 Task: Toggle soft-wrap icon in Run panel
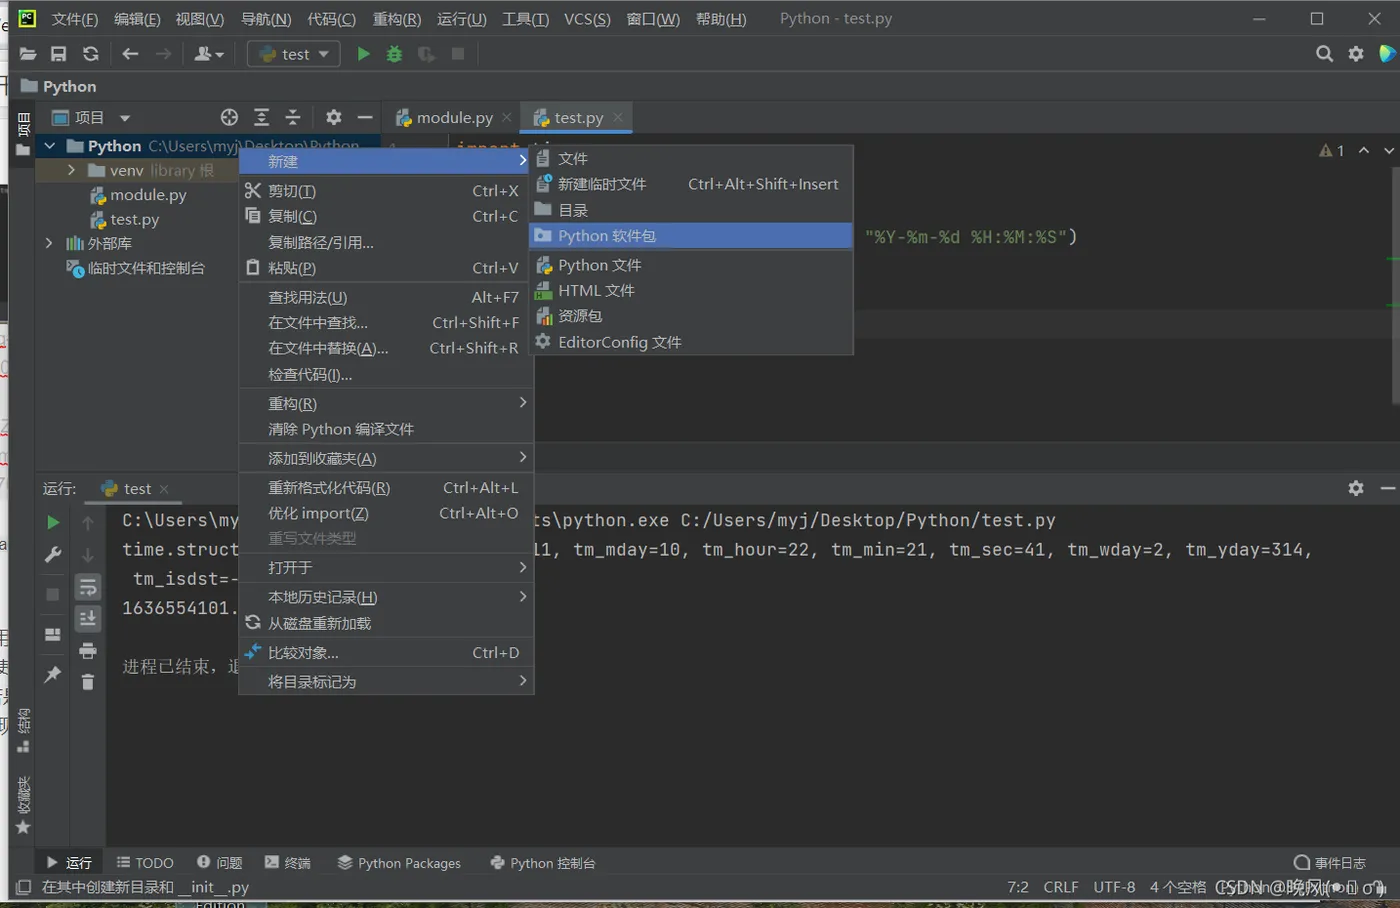(88, 587)
